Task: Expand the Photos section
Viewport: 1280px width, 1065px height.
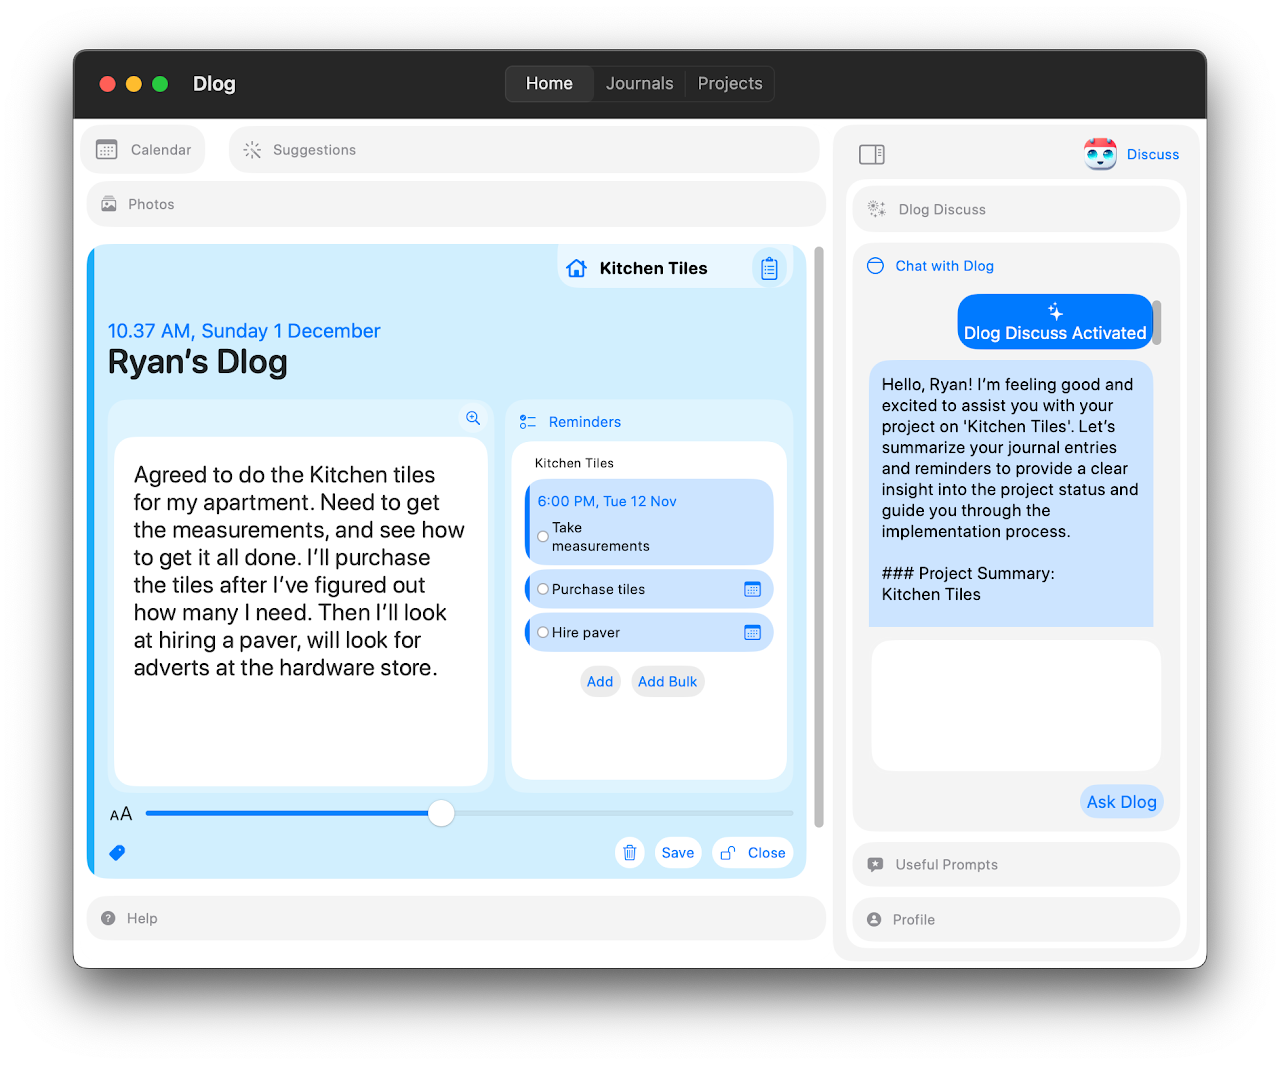Action: [456, 204]
